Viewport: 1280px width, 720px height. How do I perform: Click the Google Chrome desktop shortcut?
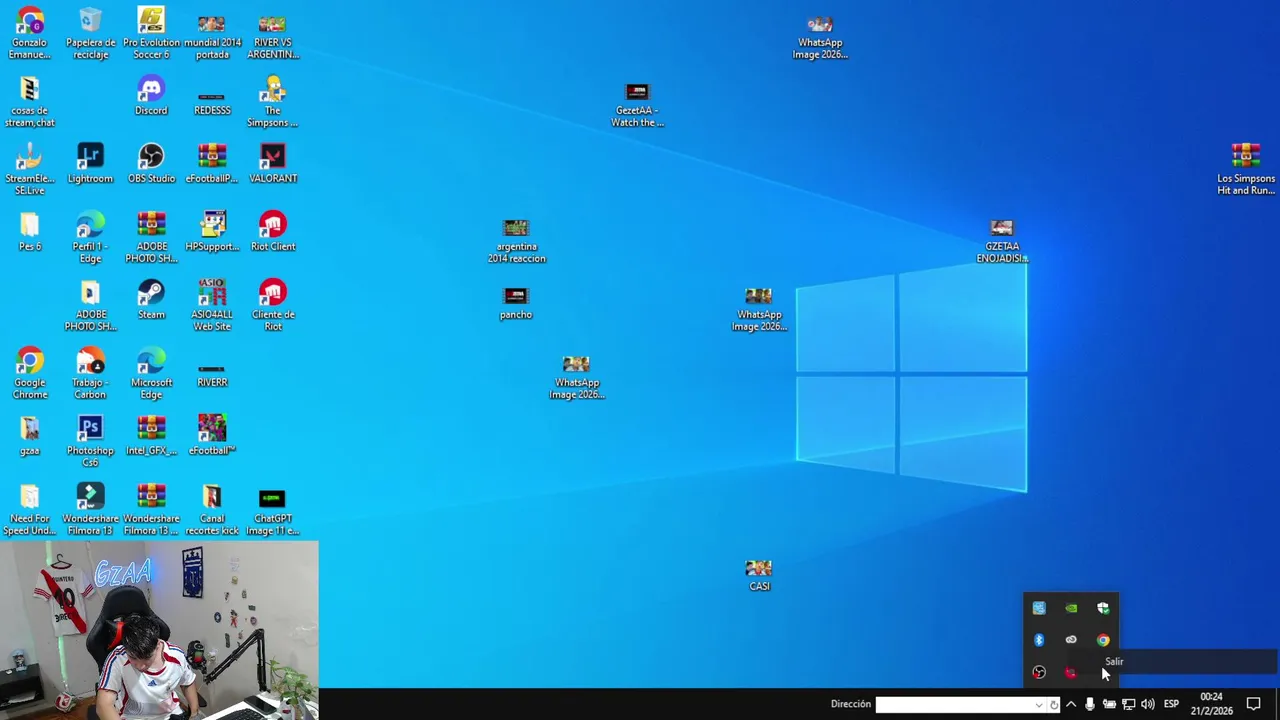click(30, 374)
